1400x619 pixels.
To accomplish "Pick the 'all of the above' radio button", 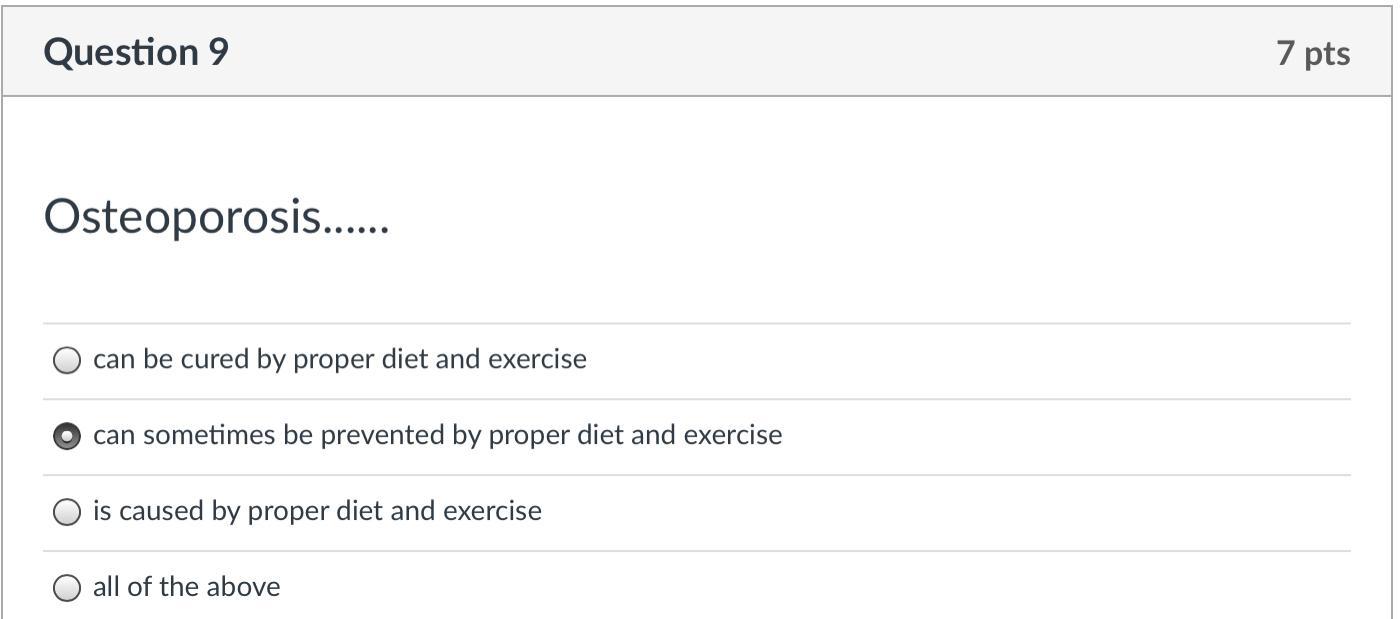I will [x=67, y=588].
